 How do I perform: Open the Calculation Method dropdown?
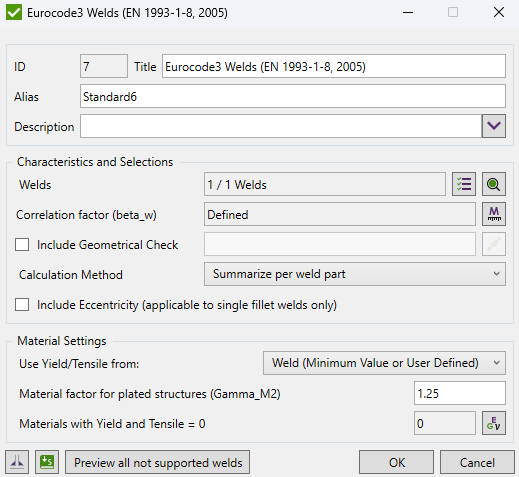pyautogui.click(x=355, y=274)
